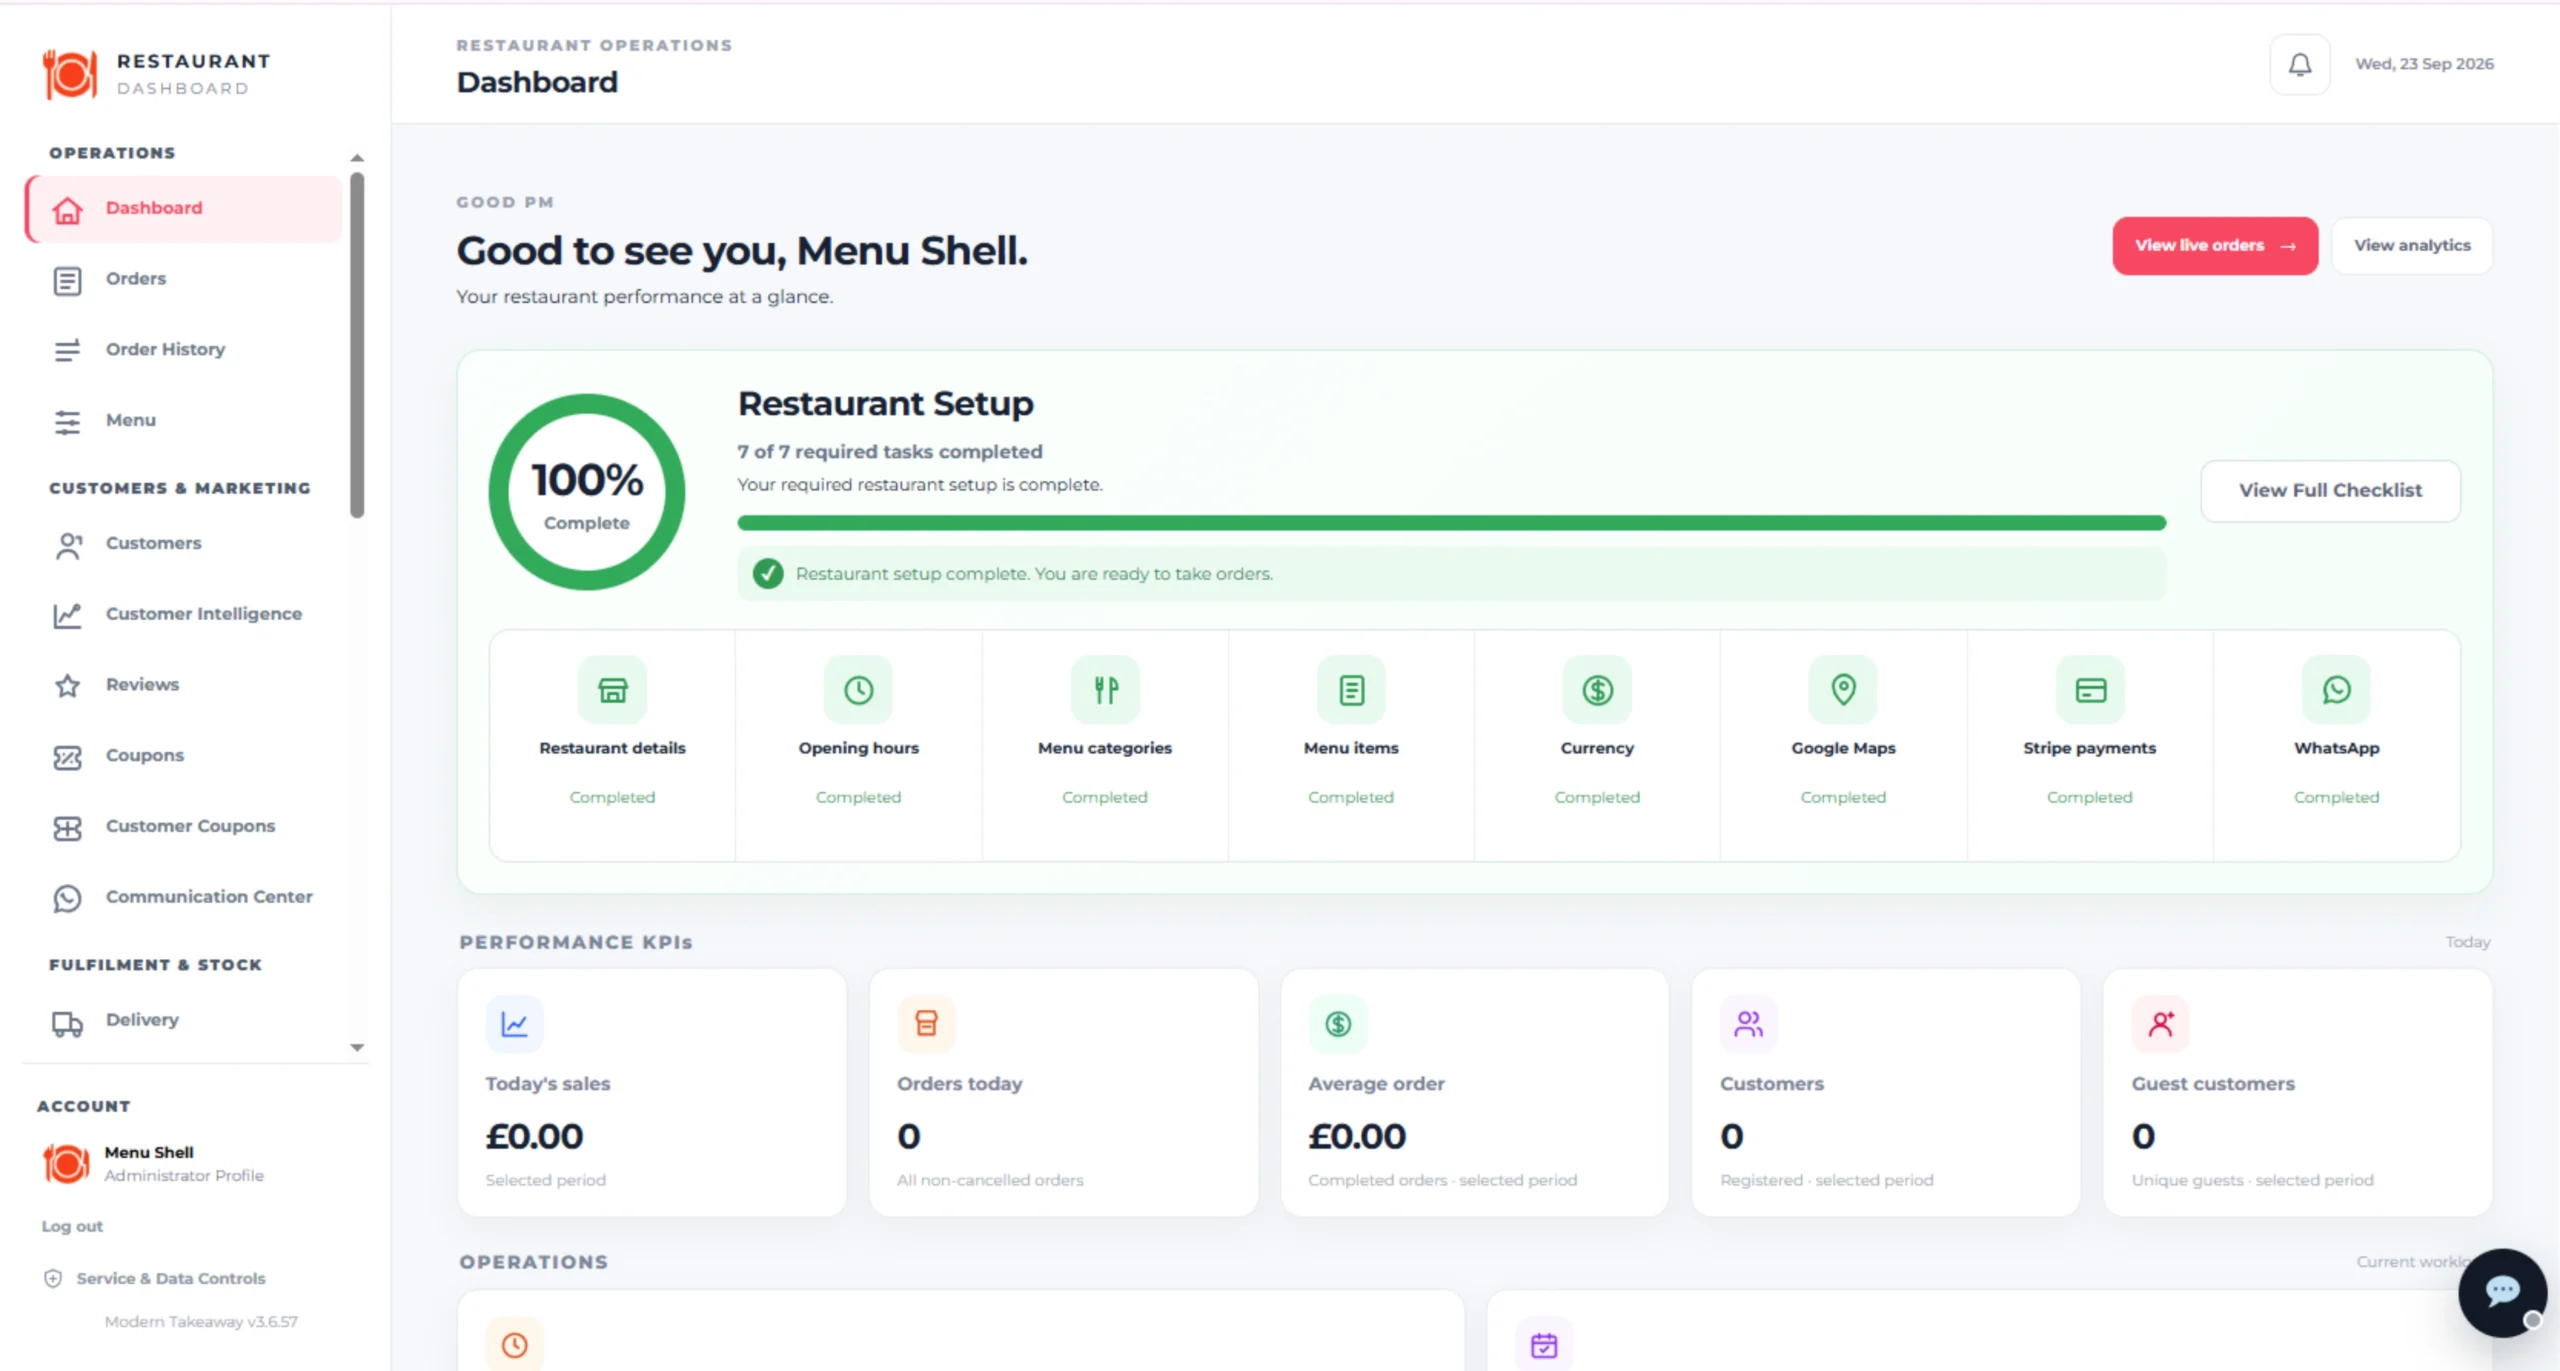The image size is (2560, 1371).
Task: Open the notifications bell
Action: [x=2299, y=64]
